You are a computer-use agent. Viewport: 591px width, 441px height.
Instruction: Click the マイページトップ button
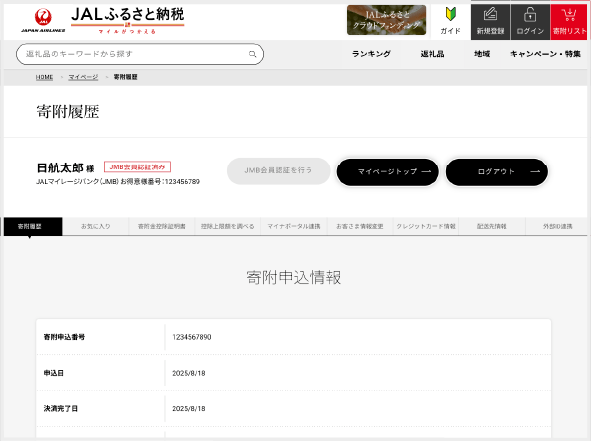click(387, 172)
